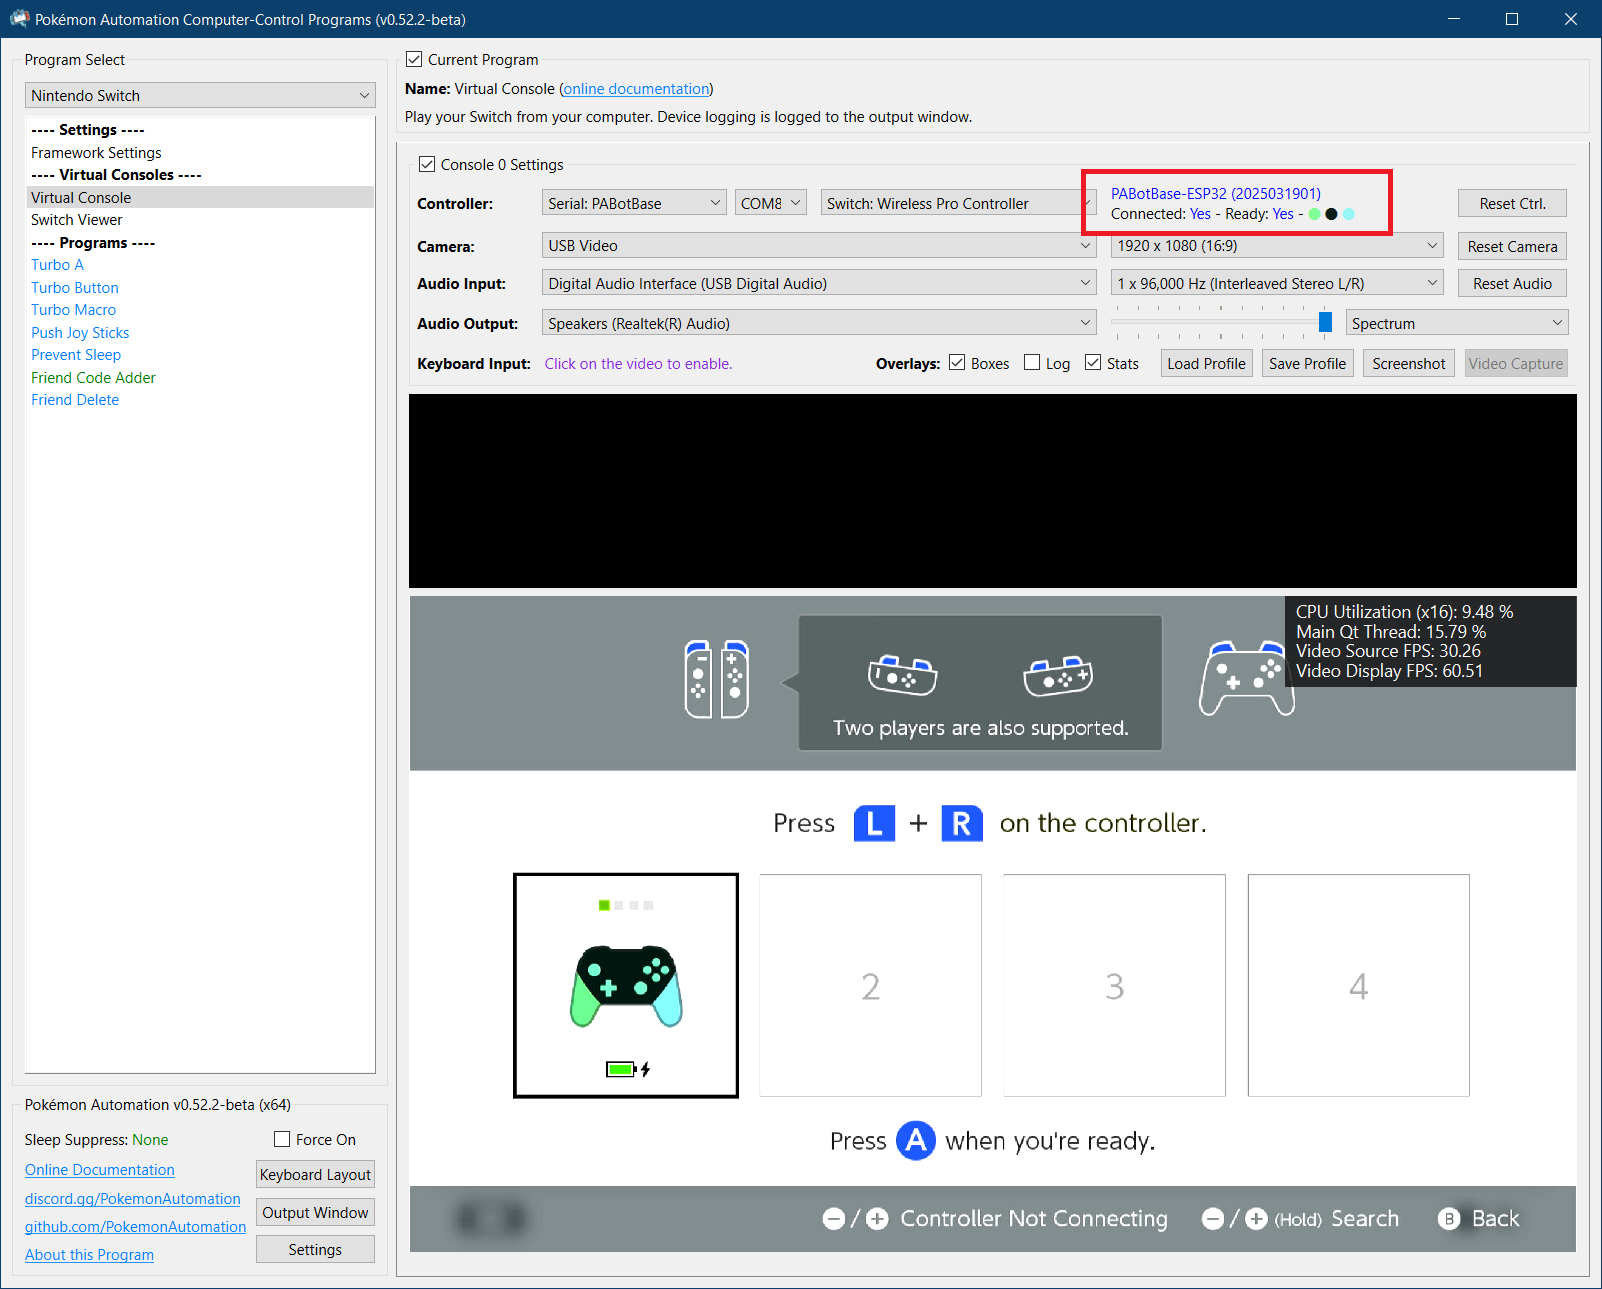
Task: Click the white Pro Controller outline icon
Action: click(x=1243, y=680)
